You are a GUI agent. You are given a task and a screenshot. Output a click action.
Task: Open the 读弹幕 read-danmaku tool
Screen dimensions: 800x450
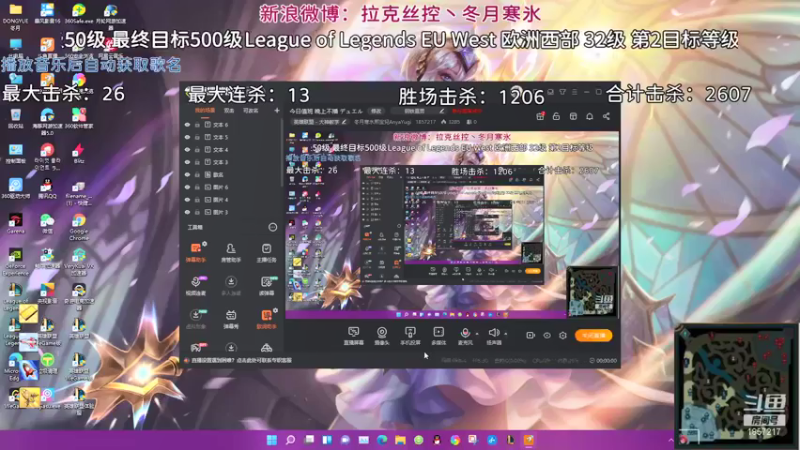coord(266,286)
